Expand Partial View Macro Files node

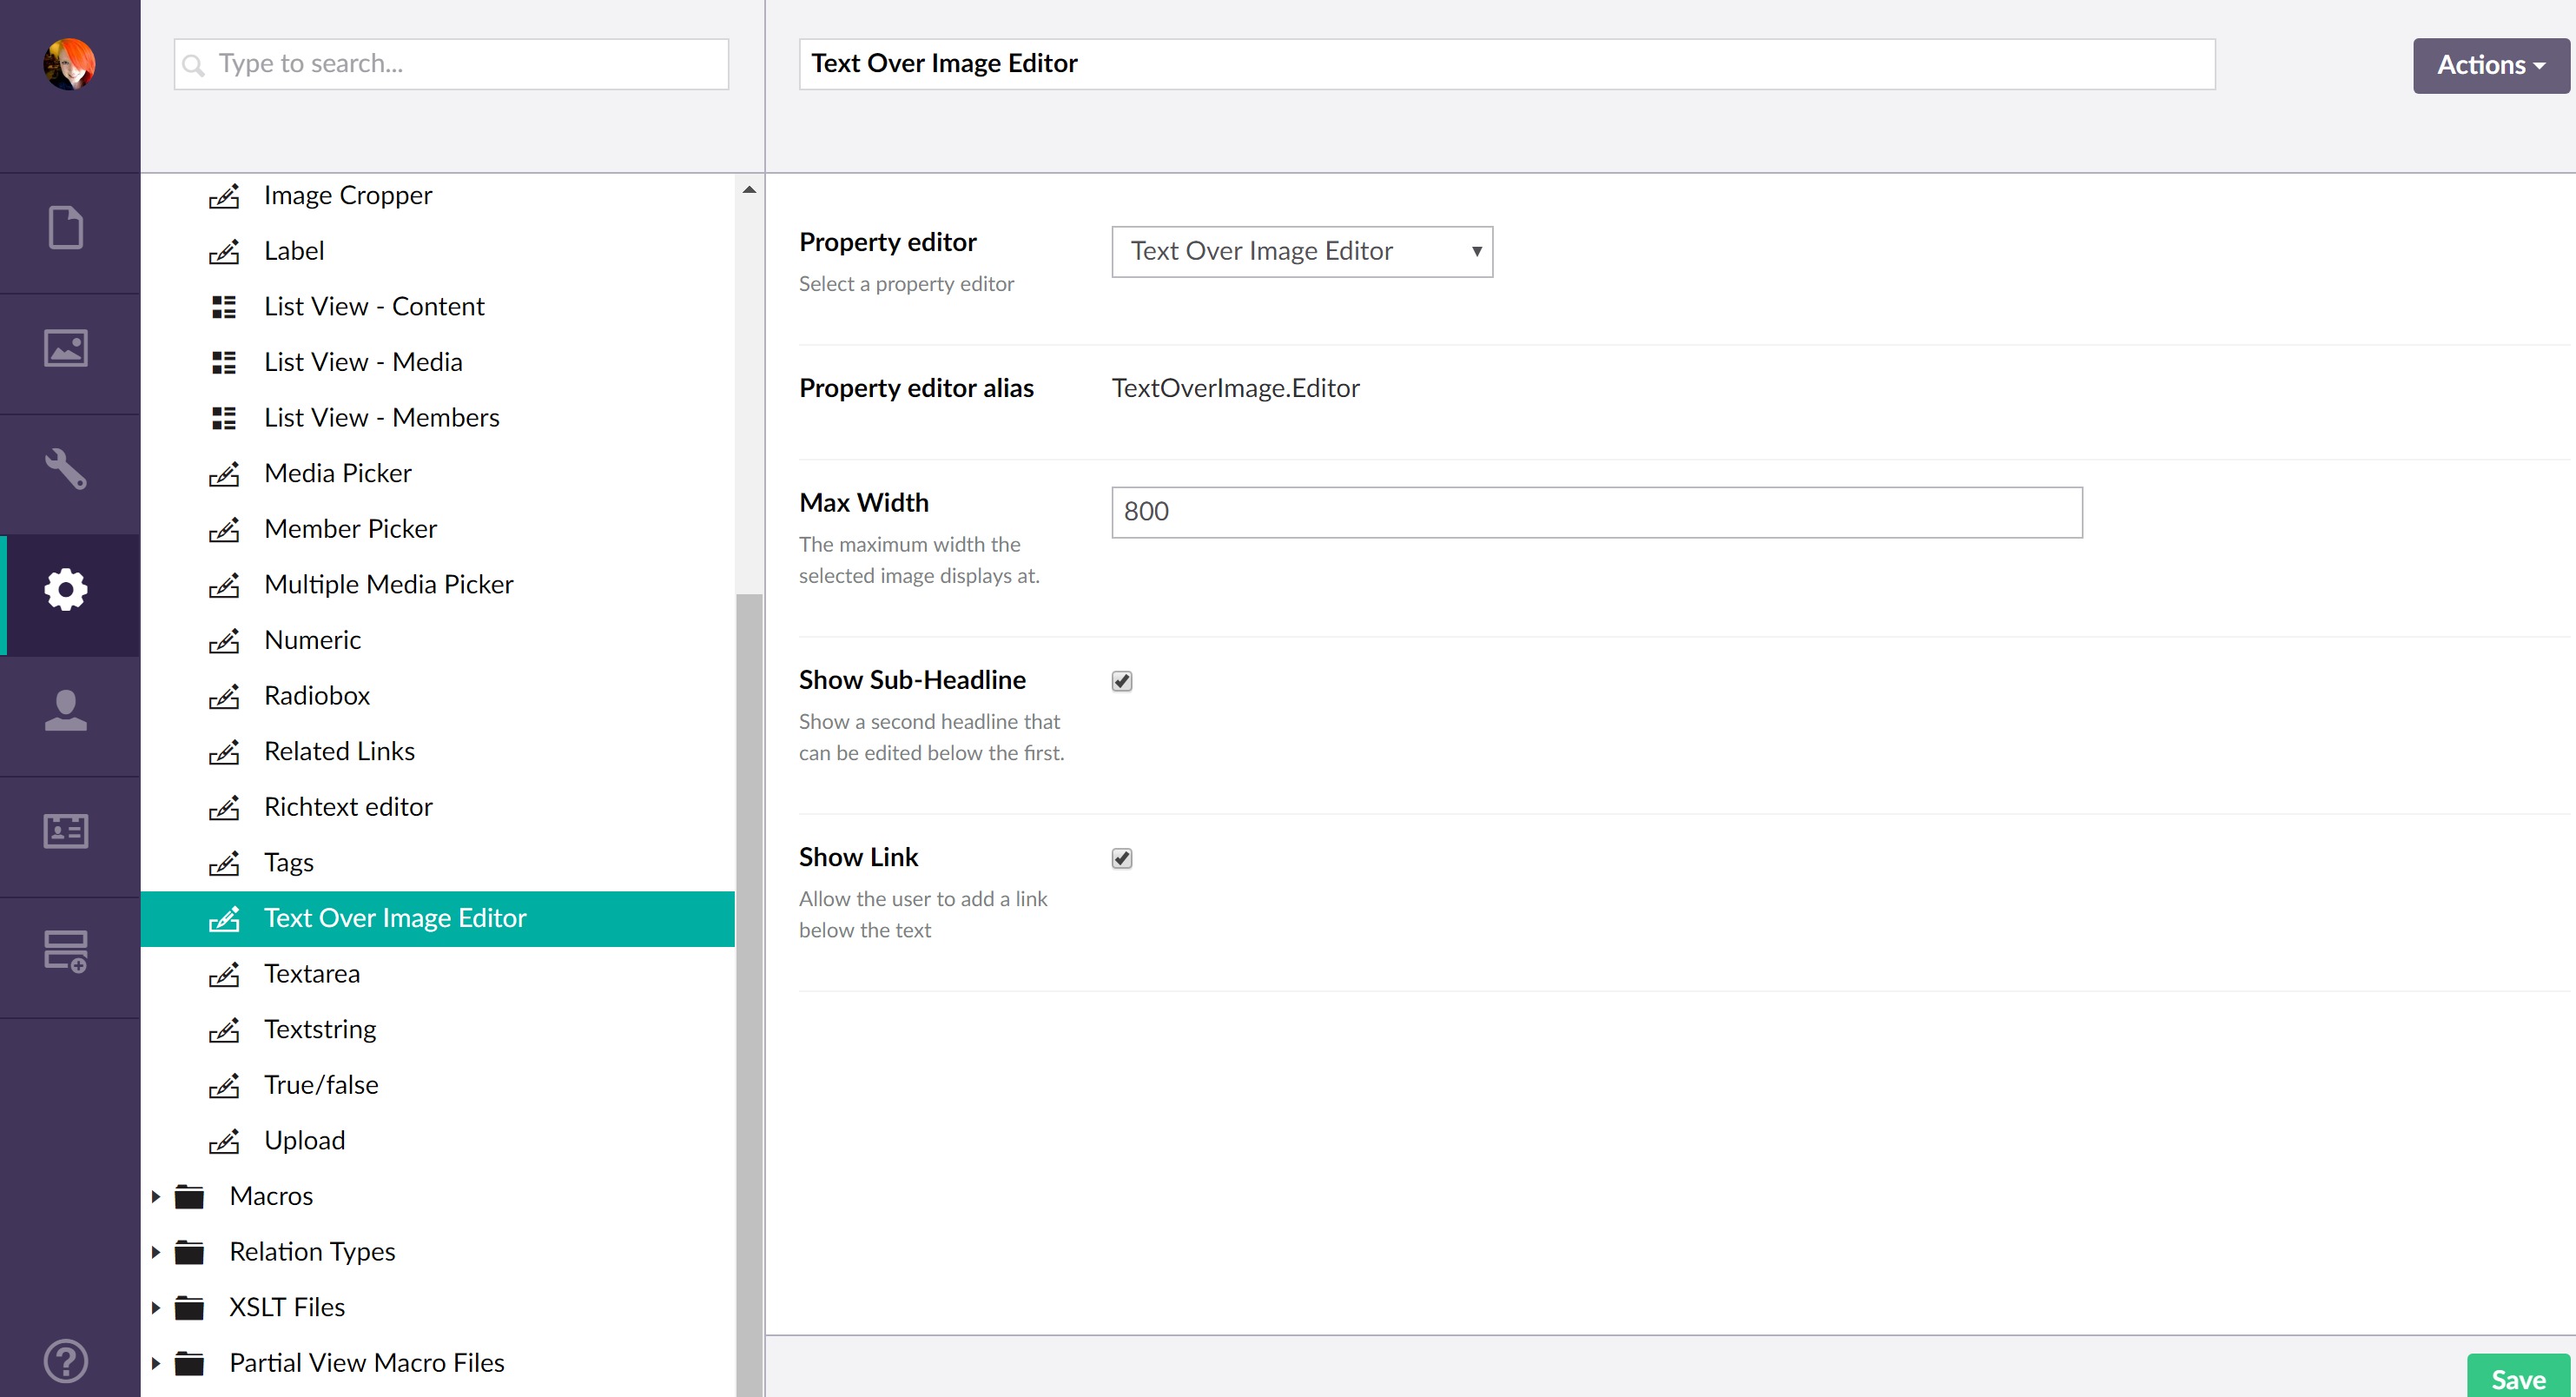pos(156,1363)
